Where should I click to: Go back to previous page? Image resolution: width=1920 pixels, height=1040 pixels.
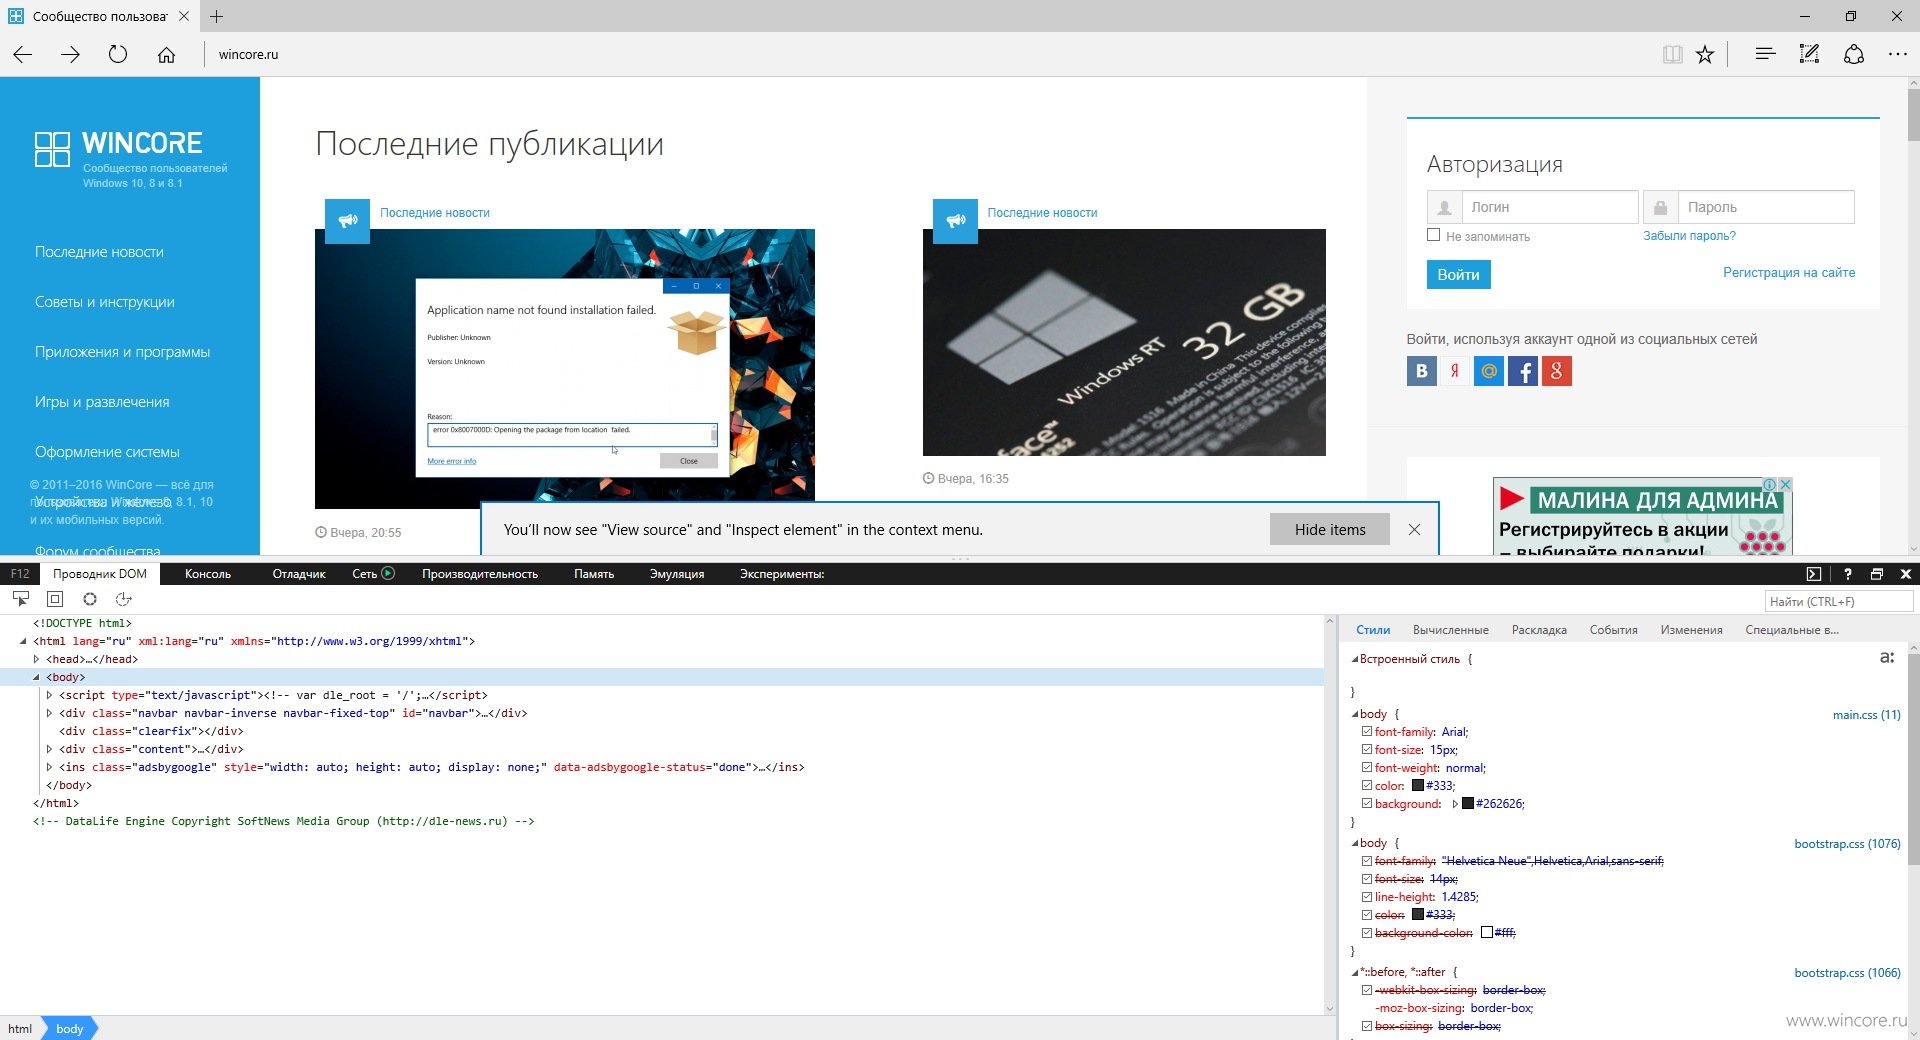click(x=23, y=55)
